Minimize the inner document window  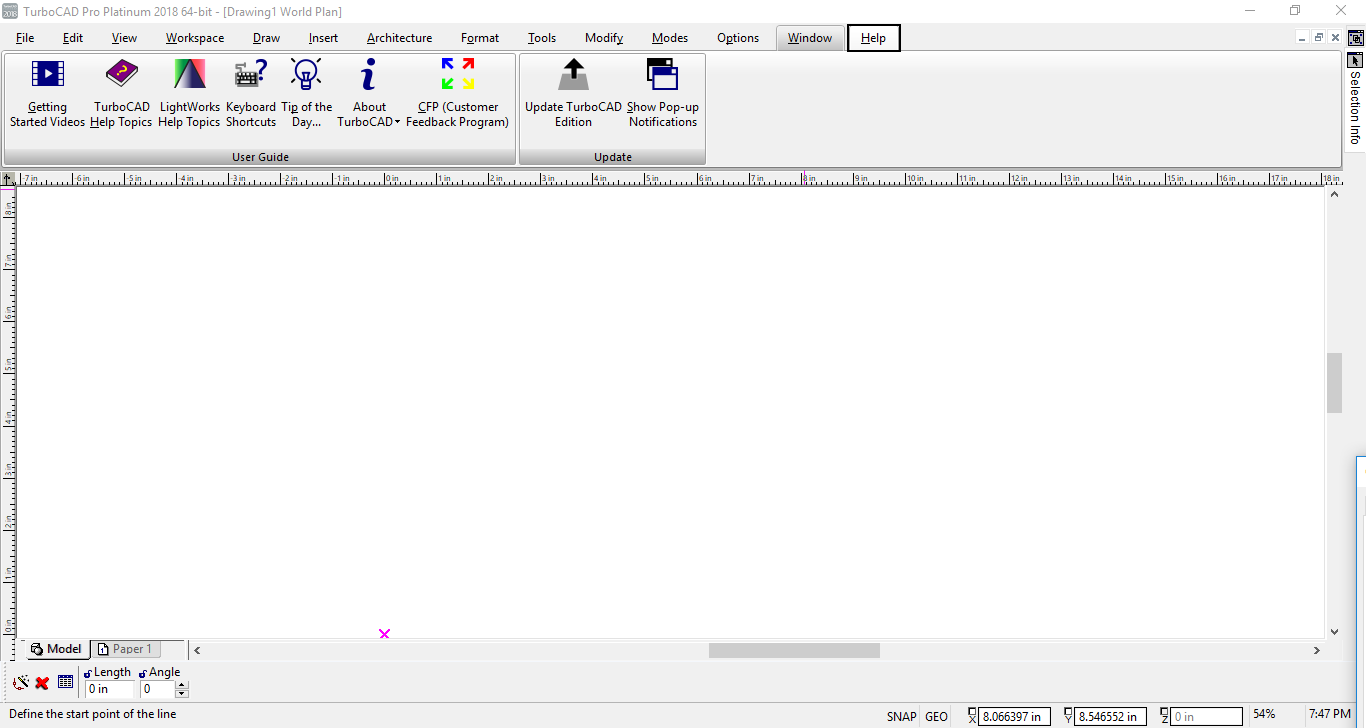point(1302,37)
